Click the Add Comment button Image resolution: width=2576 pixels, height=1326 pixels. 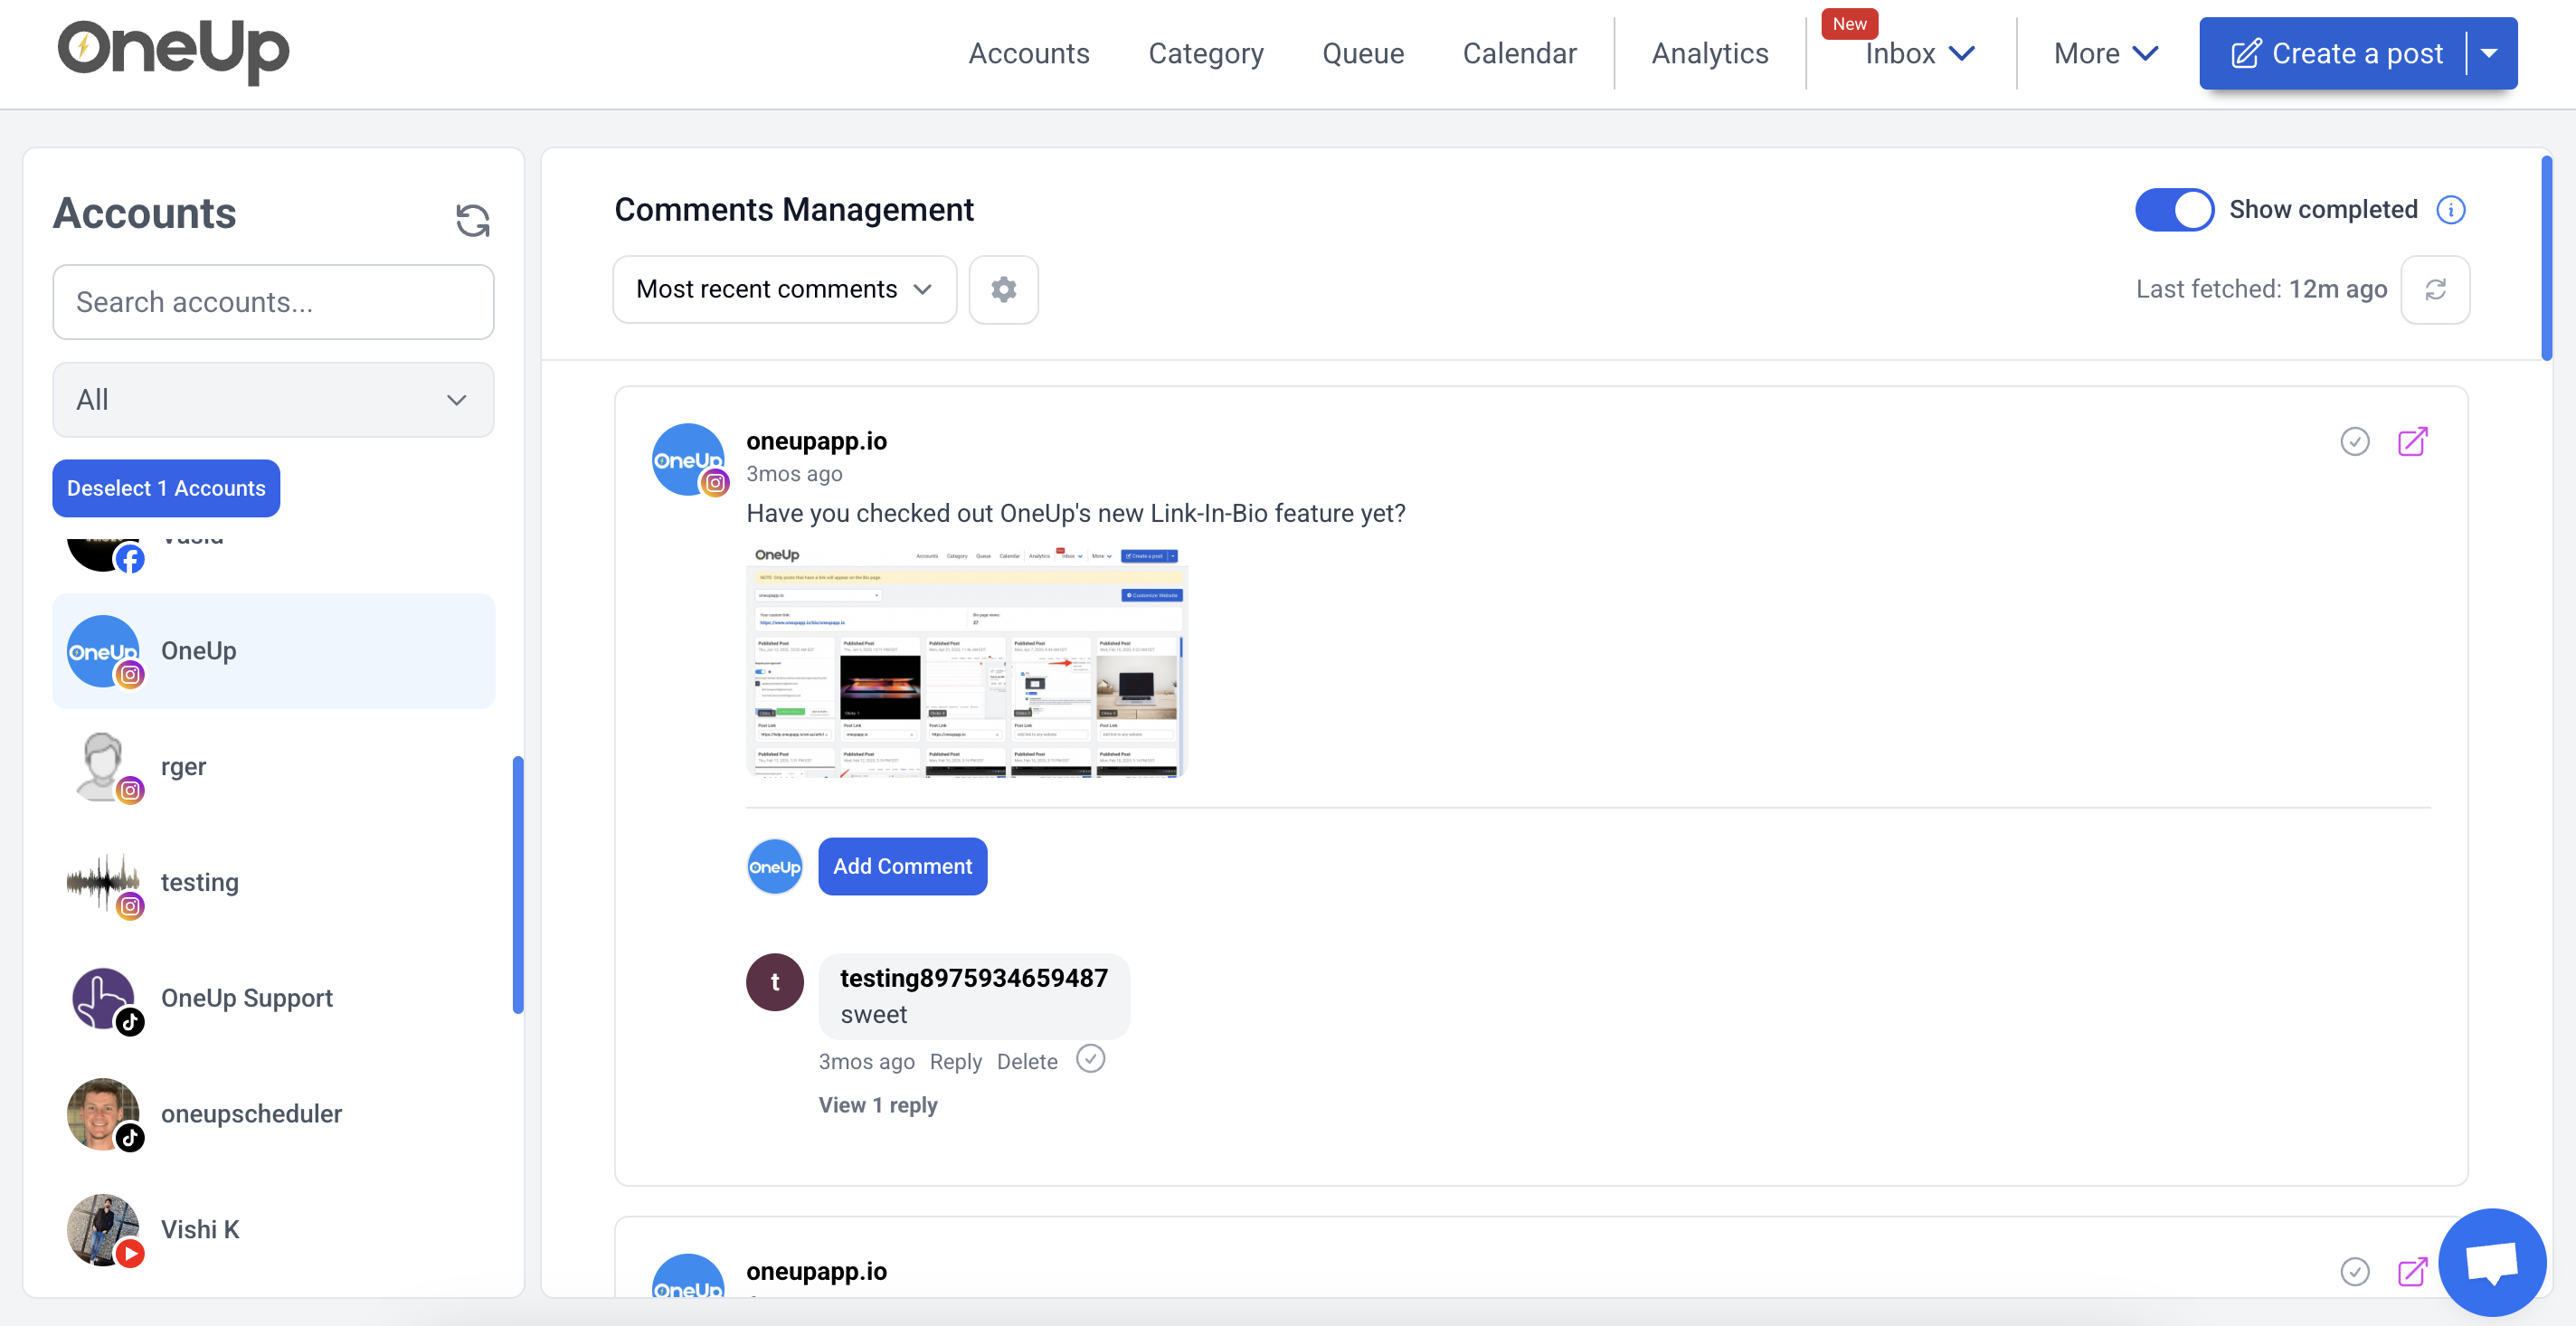point(902,866)
